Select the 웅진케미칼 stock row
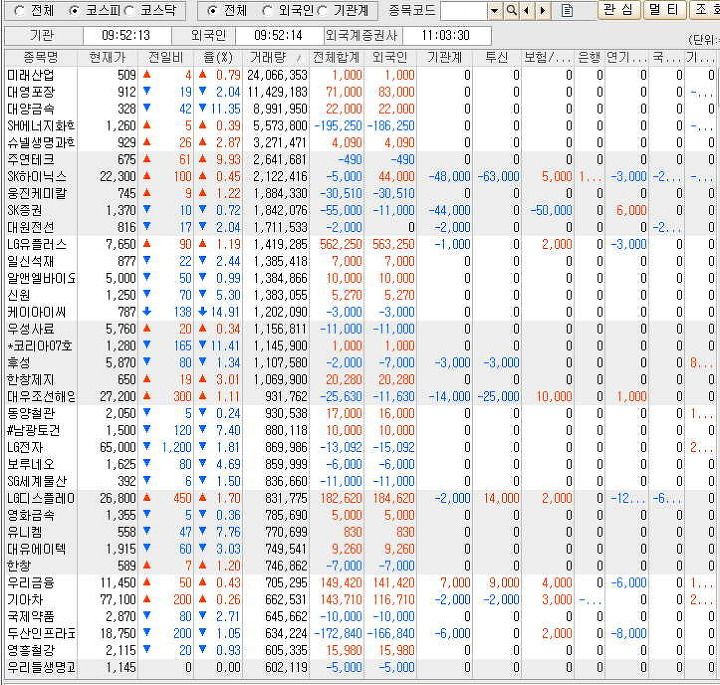This screenshot has width=720, height=685. (x=360, y=193)
